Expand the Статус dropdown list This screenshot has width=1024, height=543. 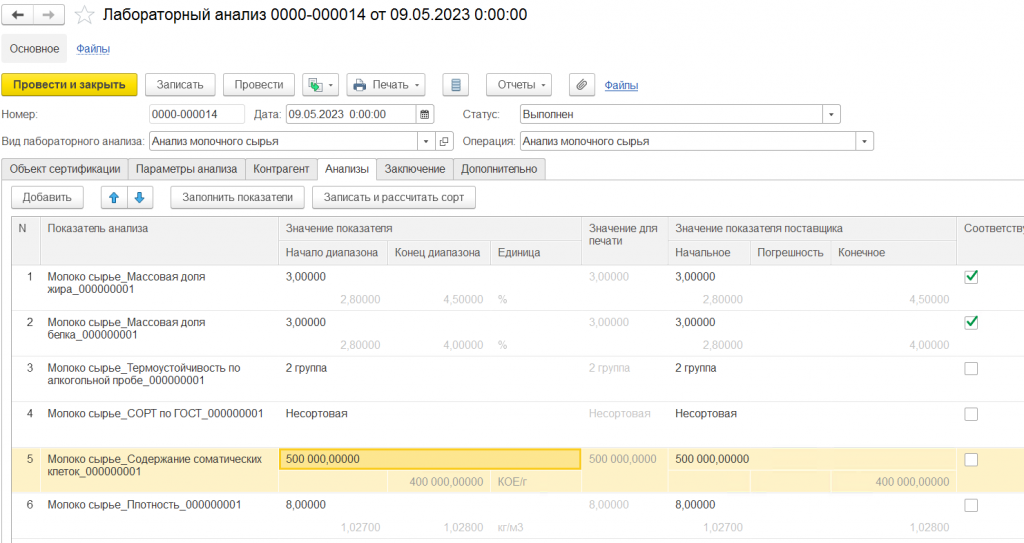pos(831,114)
